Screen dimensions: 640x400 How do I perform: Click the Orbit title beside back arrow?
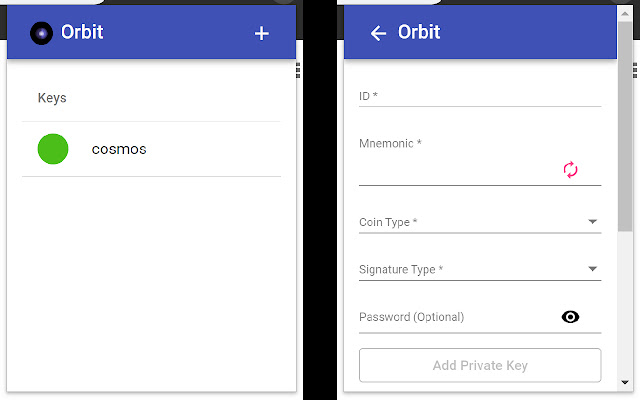(419, 33)
